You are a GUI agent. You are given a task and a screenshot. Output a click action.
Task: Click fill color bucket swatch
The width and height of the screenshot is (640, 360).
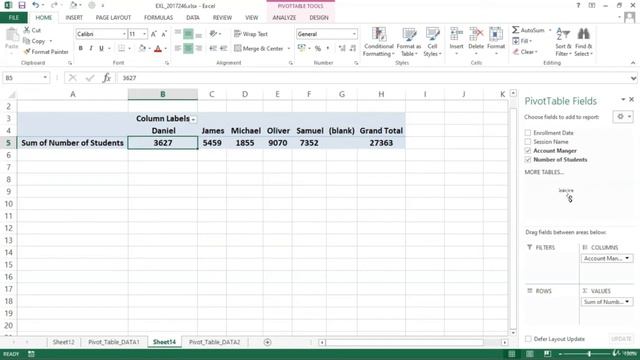point(142,49)
